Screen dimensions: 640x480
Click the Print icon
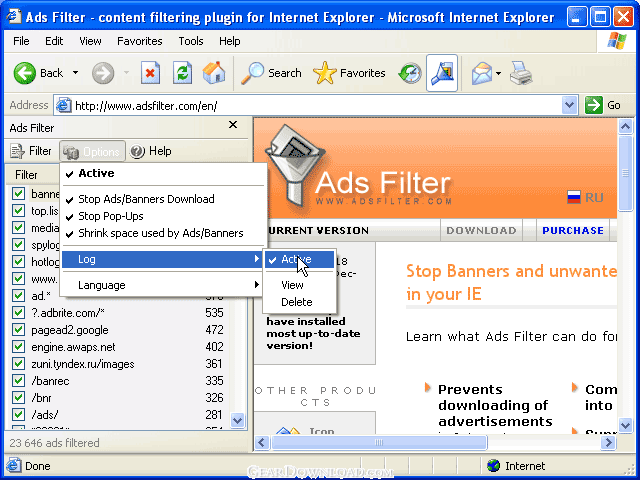[520, 73]
